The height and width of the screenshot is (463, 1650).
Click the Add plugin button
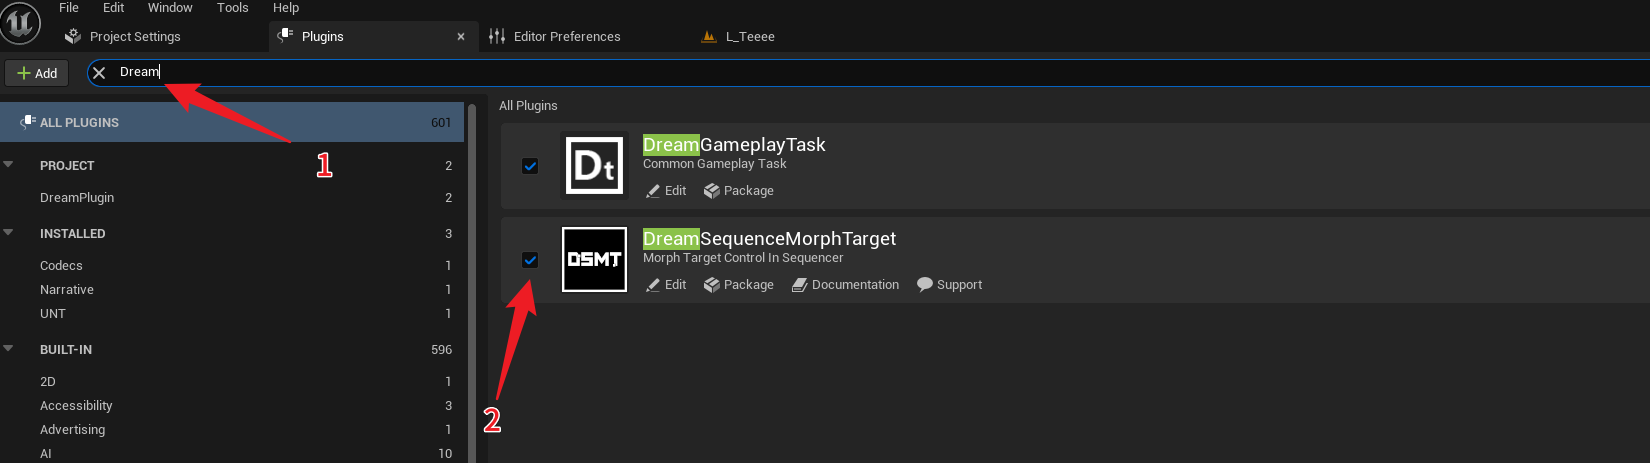click(x=37, y=73)
